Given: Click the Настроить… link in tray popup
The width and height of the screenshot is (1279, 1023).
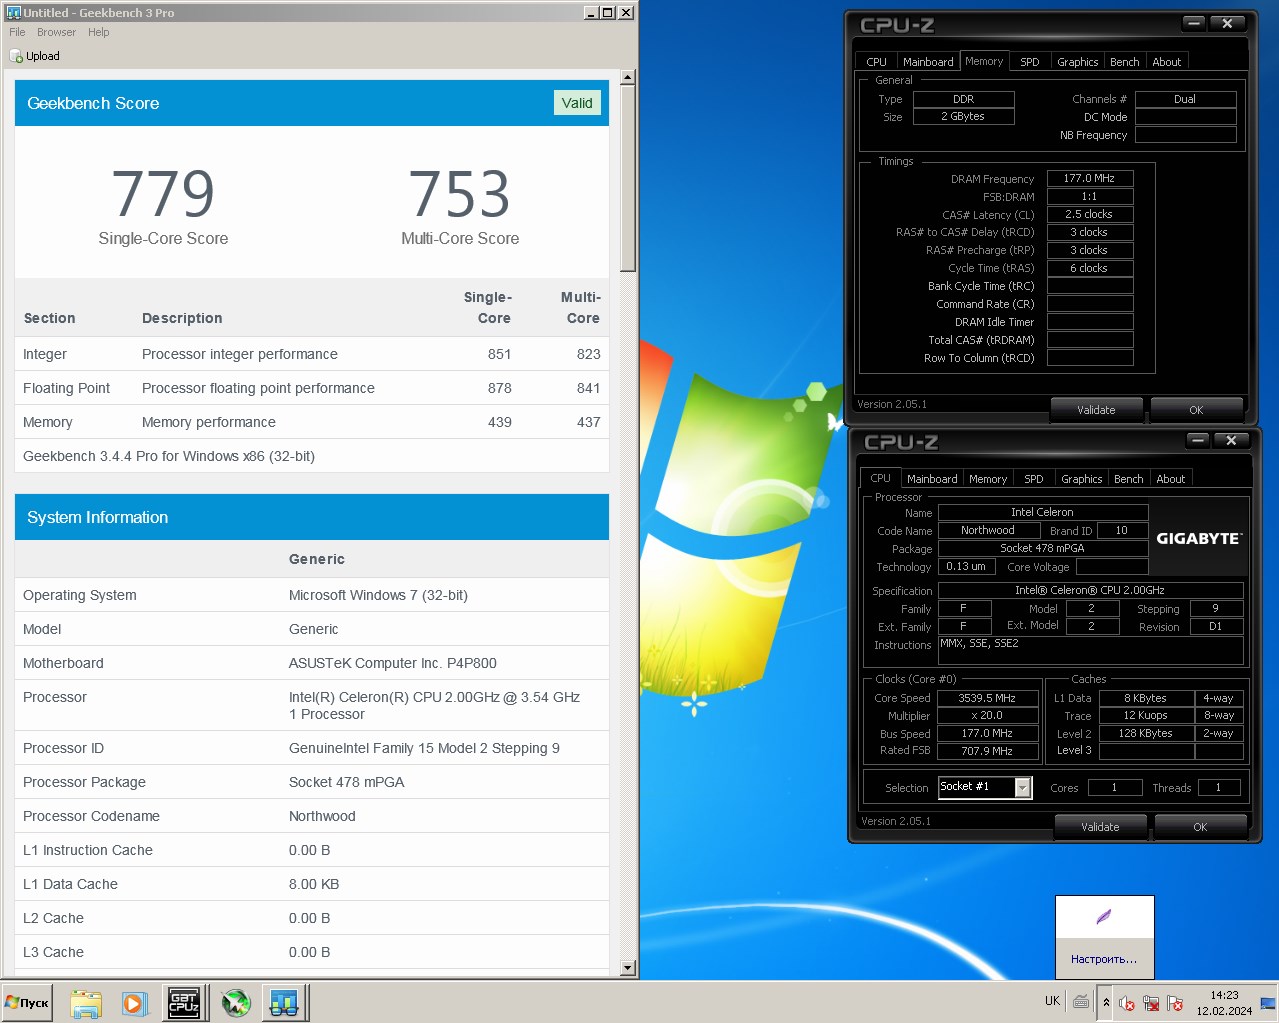Looking at the screenshot, I should (x=1104, y=959).
